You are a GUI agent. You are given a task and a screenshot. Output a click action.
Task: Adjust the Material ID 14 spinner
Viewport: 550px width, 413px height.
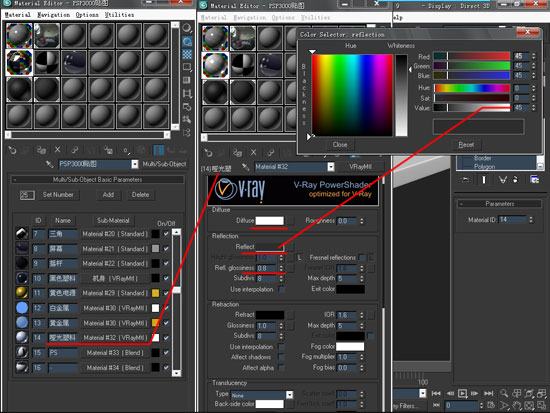(x=531, y=220)
